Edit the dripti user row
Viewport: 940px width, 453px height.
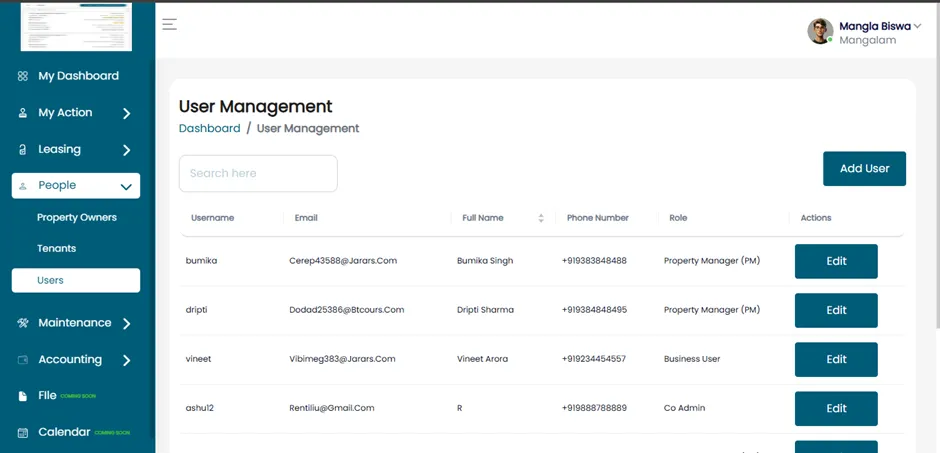click(836, 310)
